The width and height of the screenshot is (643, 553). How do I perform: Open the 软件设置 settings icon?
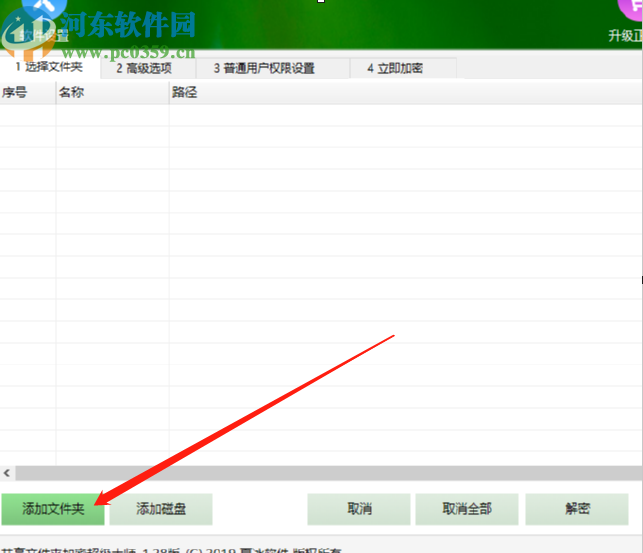[x=44, y=8]
